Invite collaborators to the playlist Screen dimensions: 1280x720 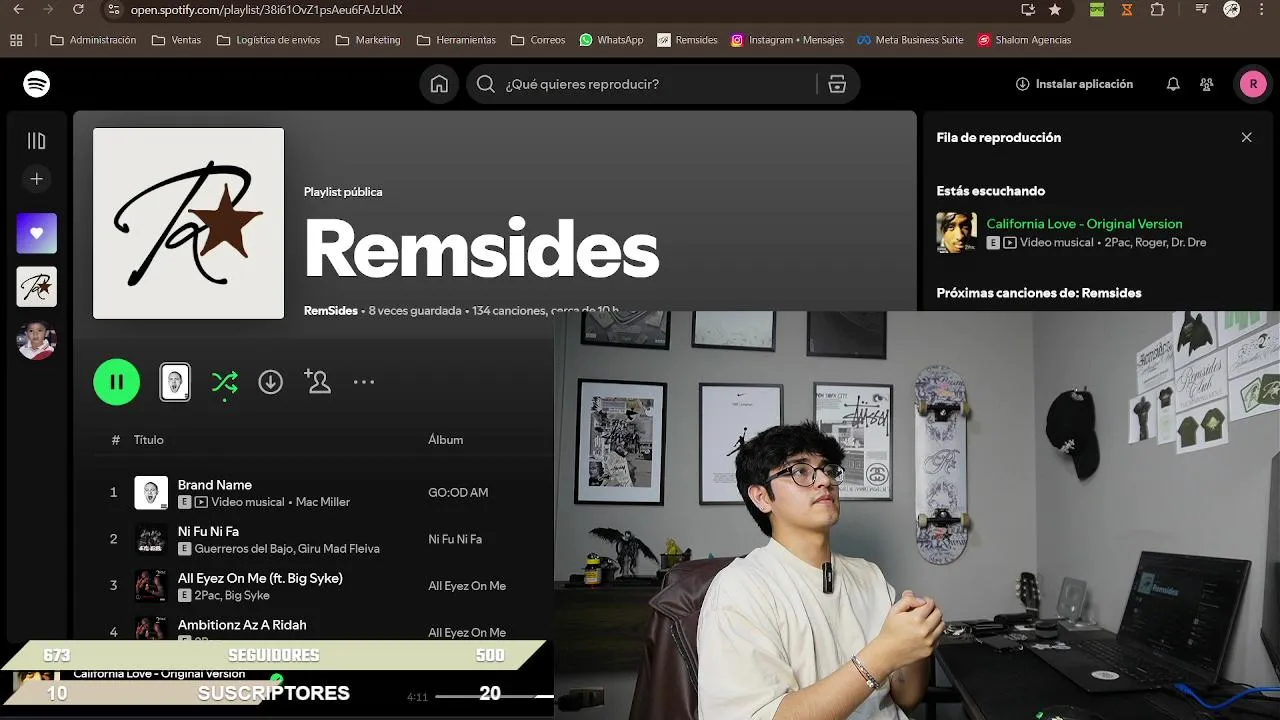click(x=318, y=382)
